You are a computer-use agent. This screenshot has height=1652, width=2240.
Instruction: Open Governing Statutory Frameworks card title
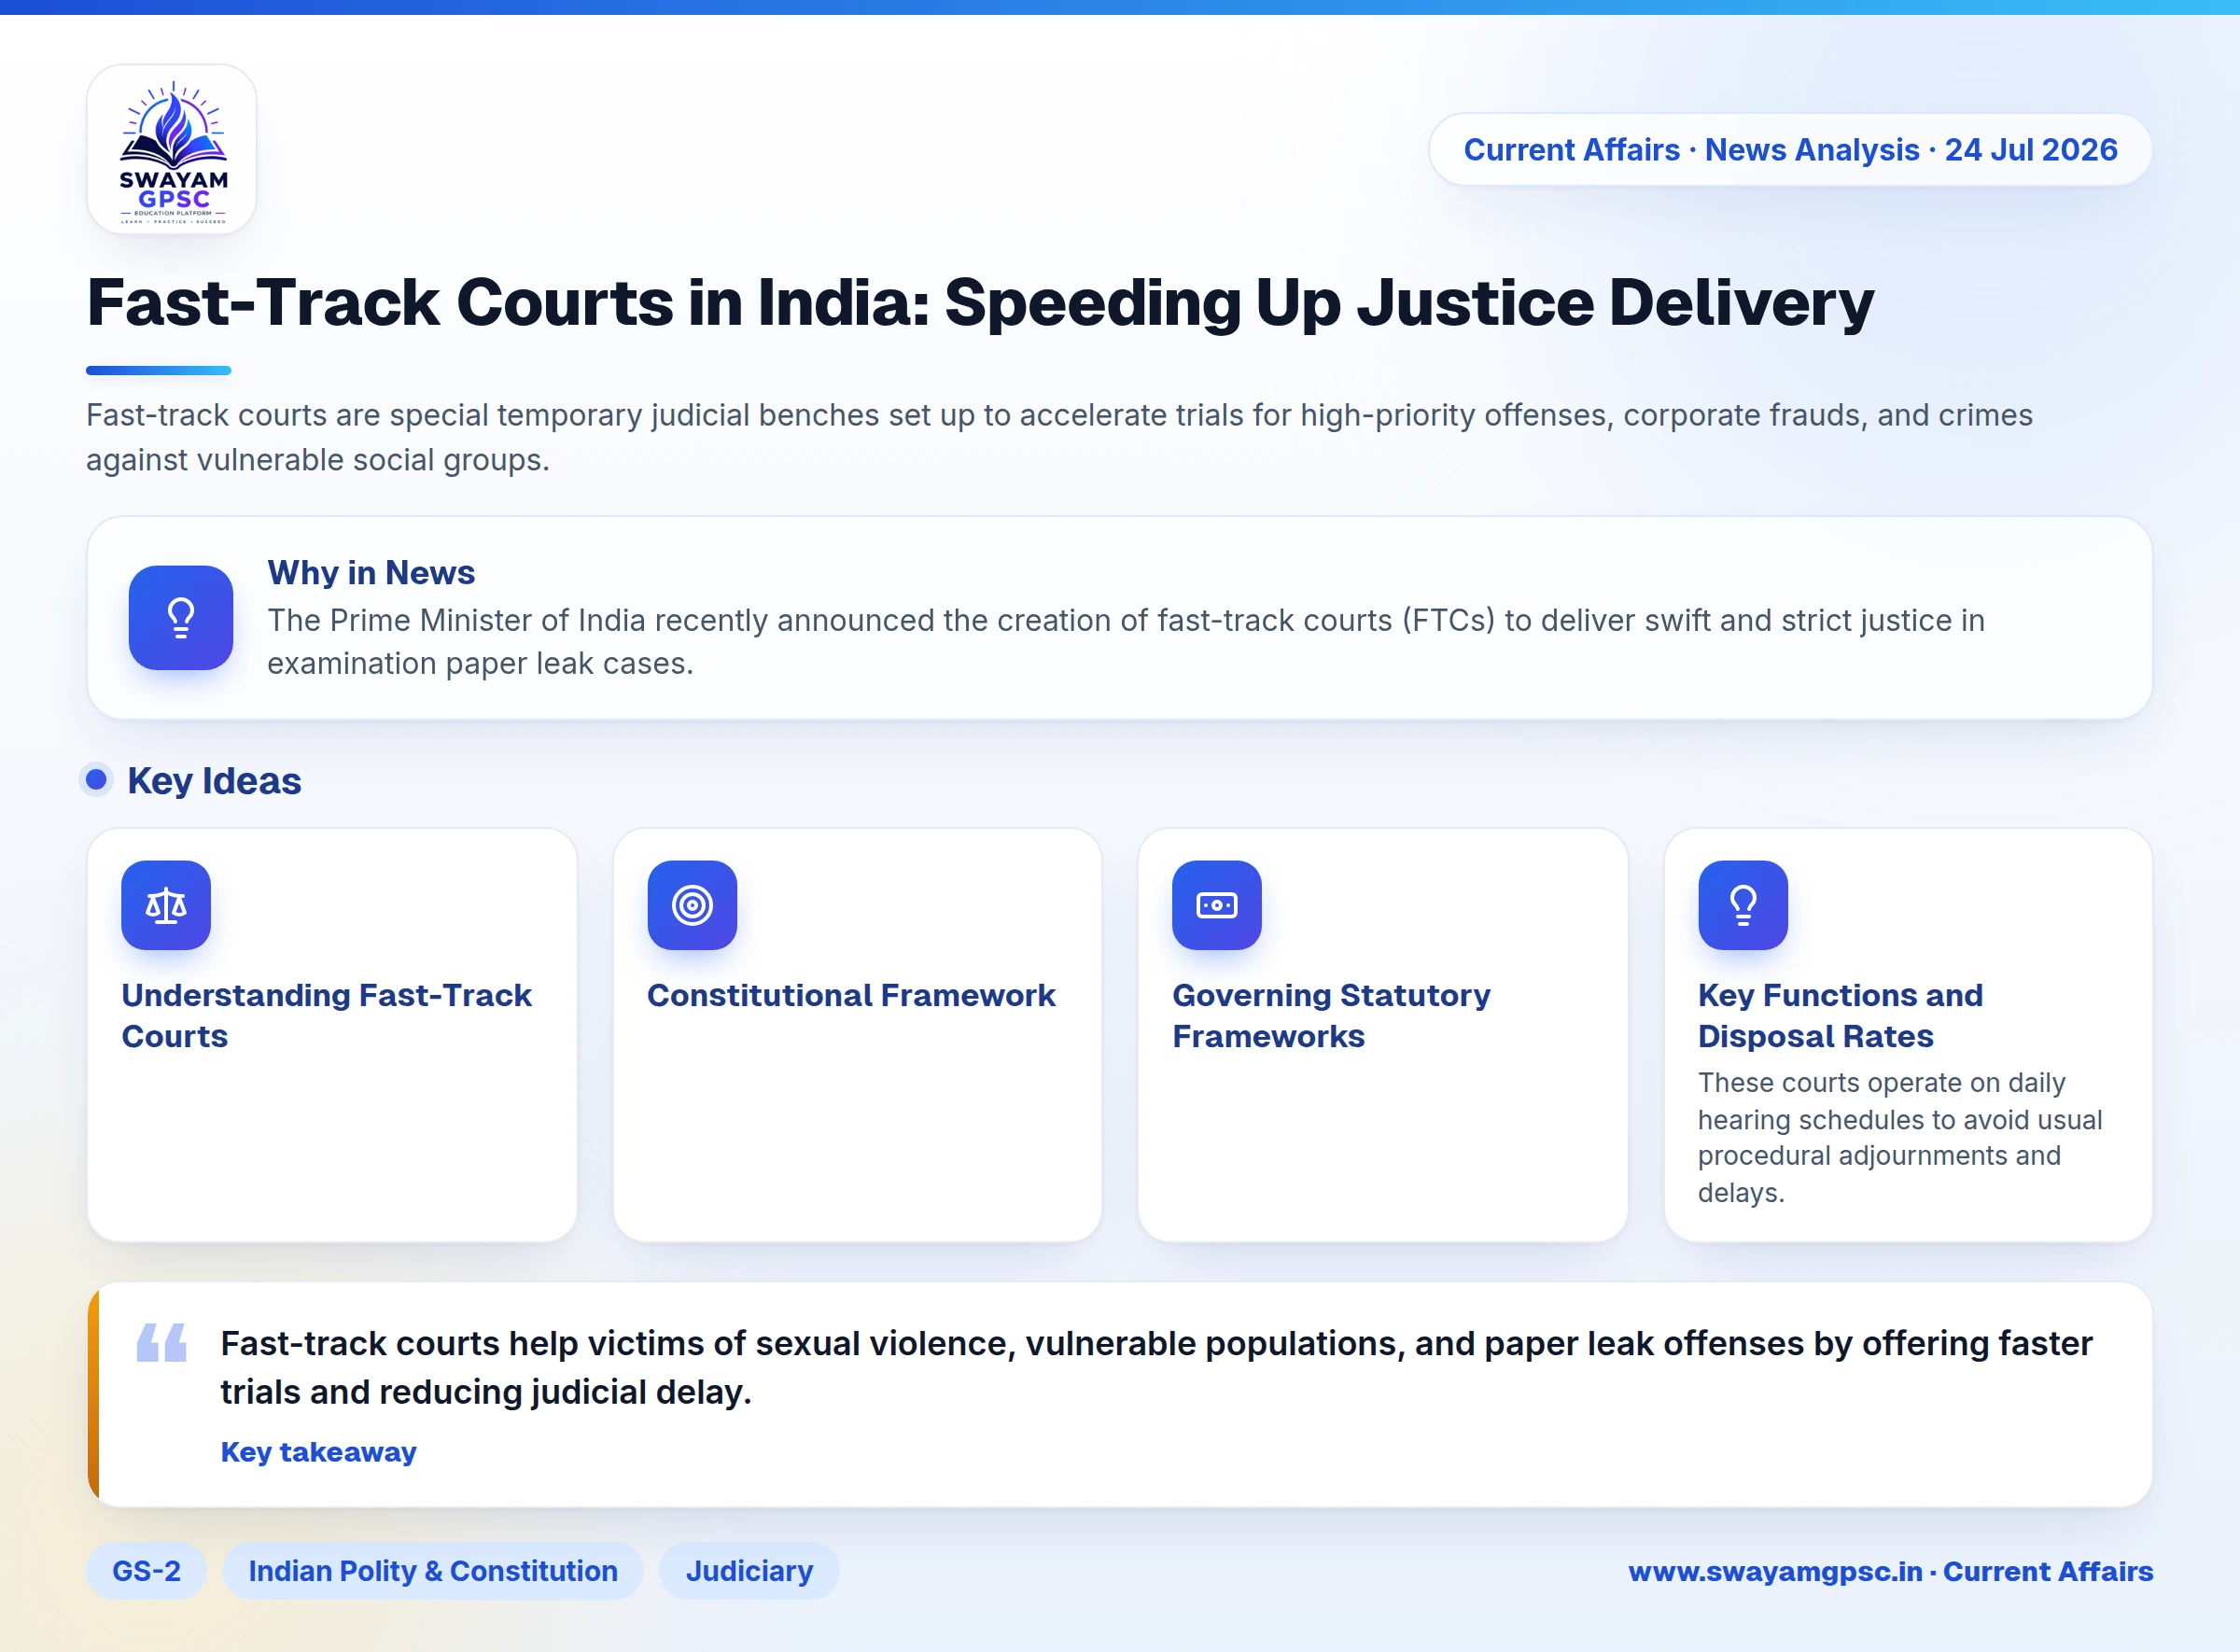[x=1331, y=1016]
